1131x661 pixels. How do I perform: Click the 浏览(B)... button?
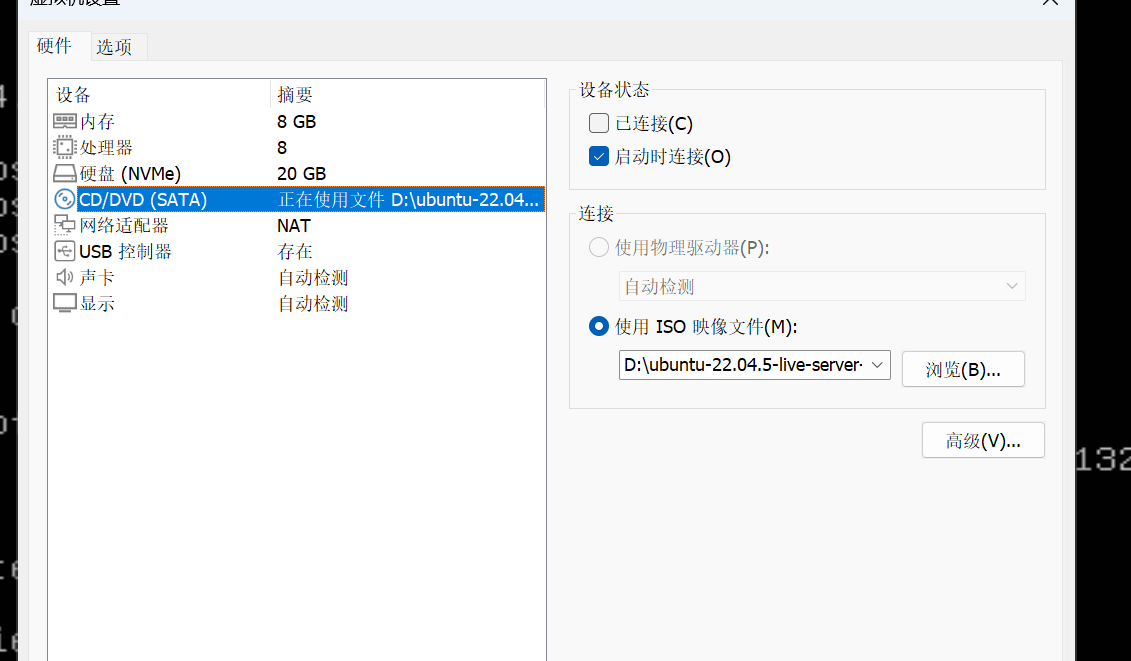click(x=963, y=369)
